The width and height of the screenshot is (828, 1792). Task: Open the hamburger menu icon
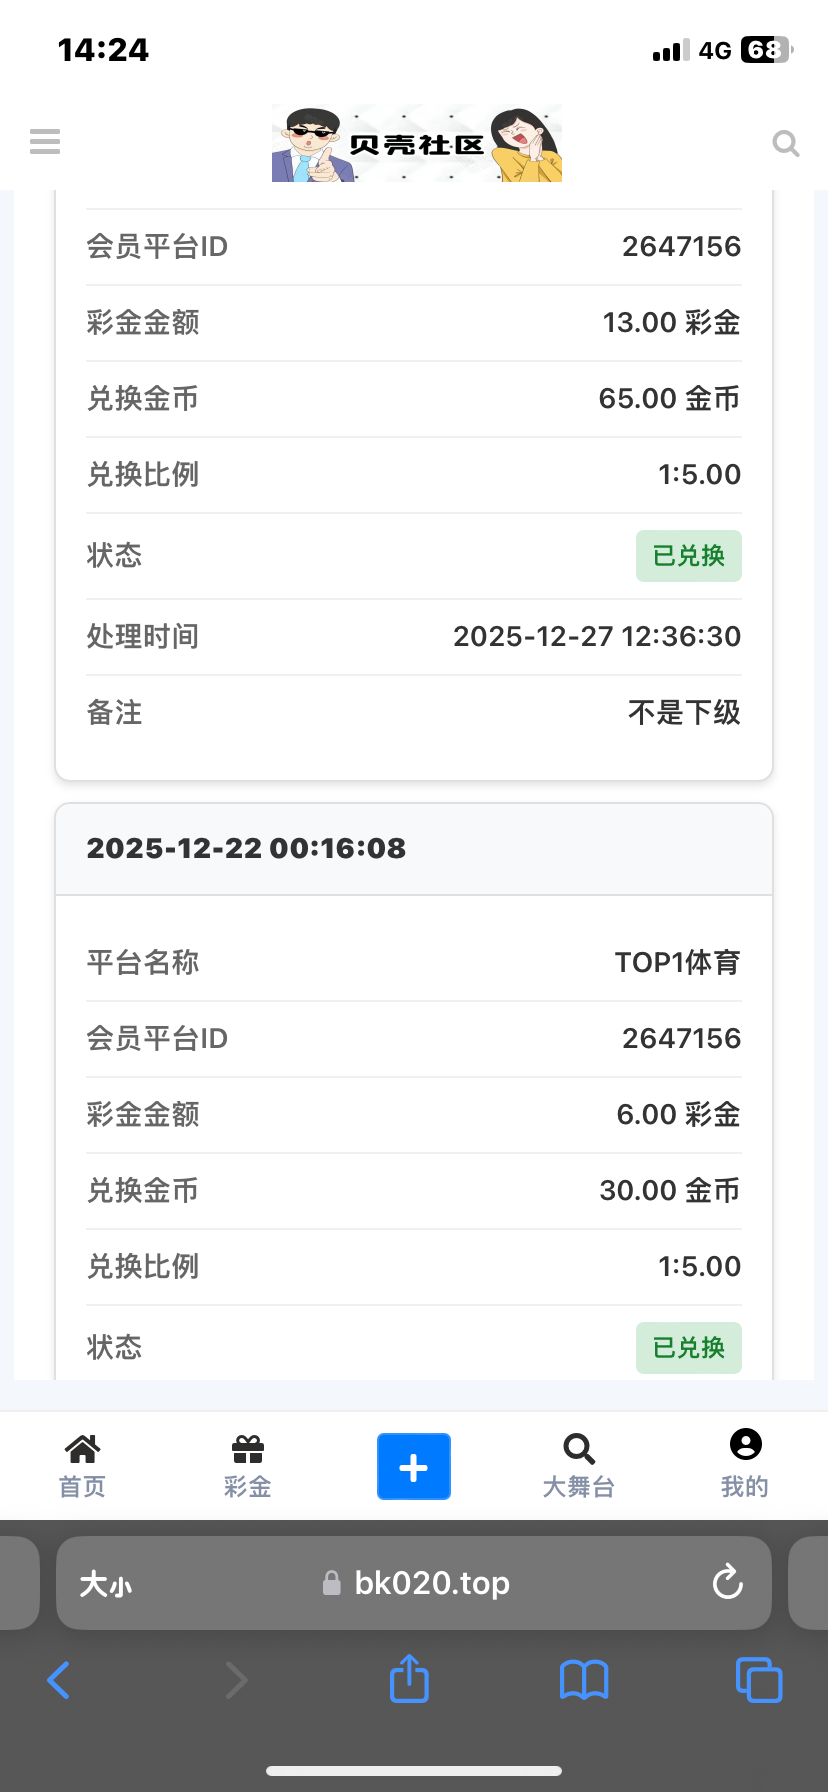[x=45, y=142]
